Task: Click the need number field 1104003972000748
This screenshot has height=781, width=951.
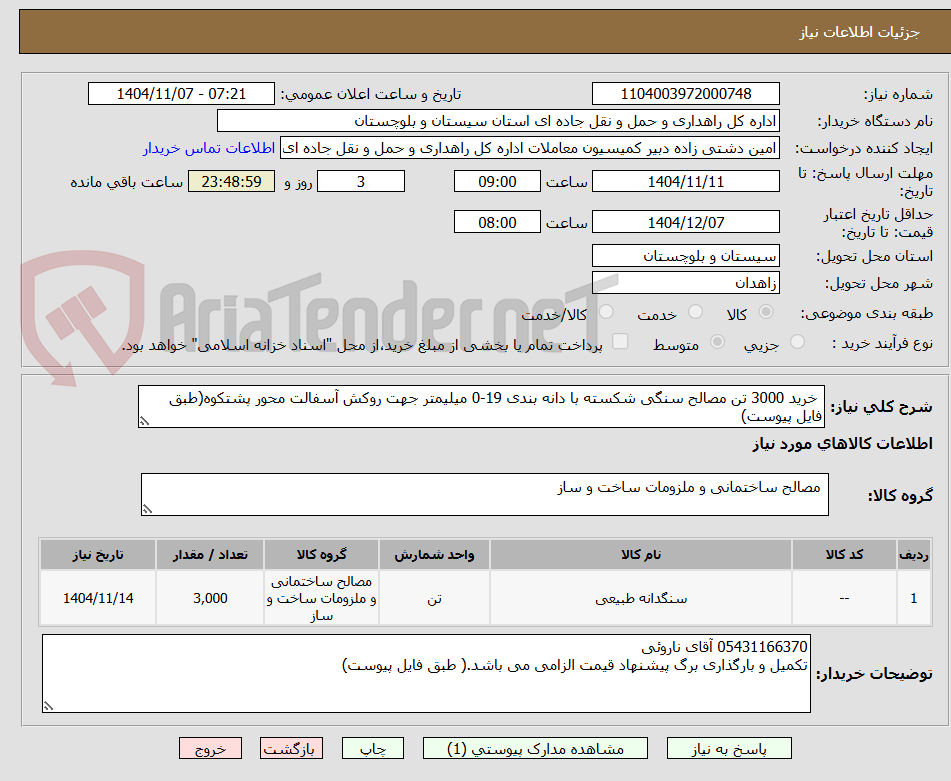Action: 685,94
